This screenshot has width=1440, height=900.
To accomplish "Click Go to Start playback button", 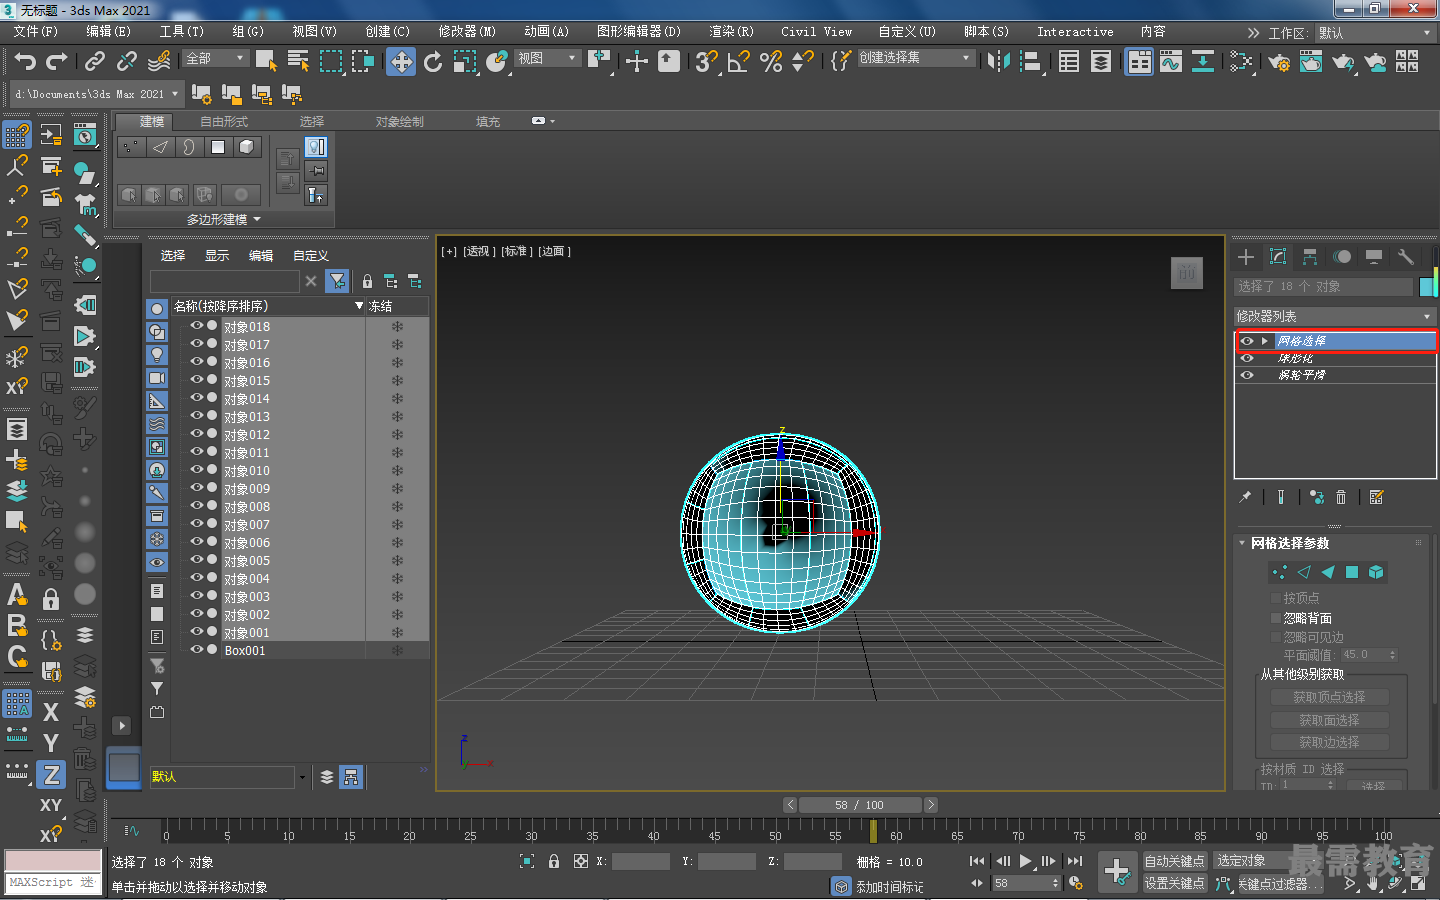I will click(977, 861).
